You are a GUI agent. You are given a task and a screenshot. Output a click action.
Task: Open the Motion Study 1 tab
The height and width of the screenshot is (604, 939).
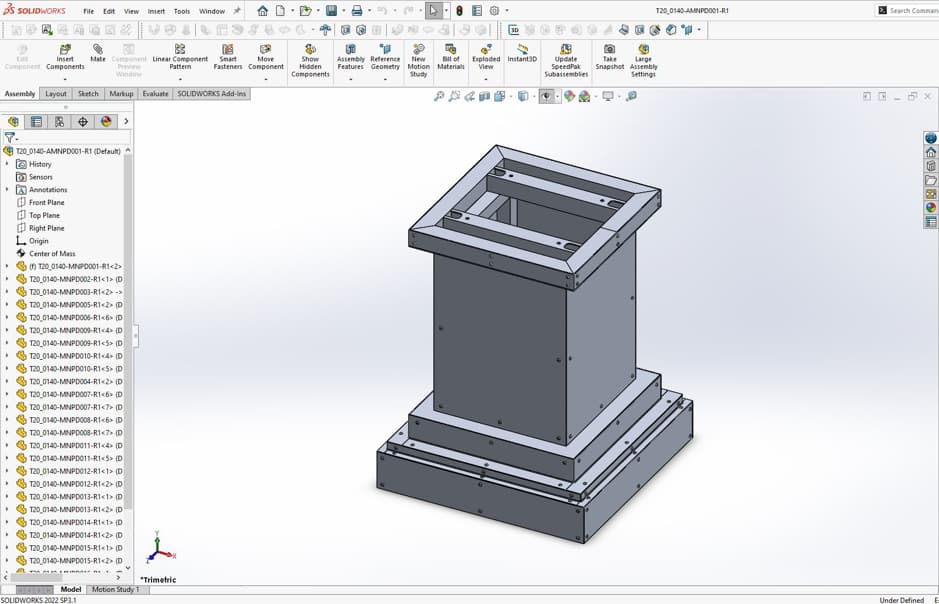click(113, 589)
